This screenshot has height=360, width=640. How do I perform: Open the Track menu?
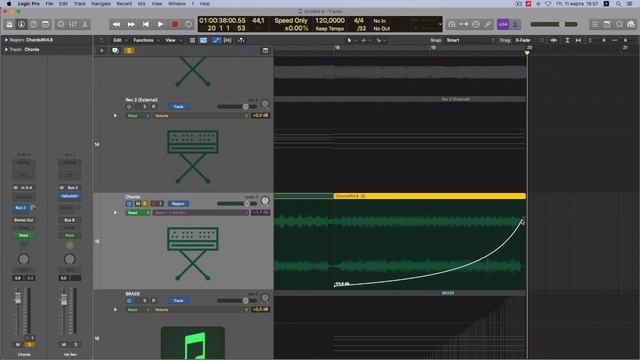point(80,4)
